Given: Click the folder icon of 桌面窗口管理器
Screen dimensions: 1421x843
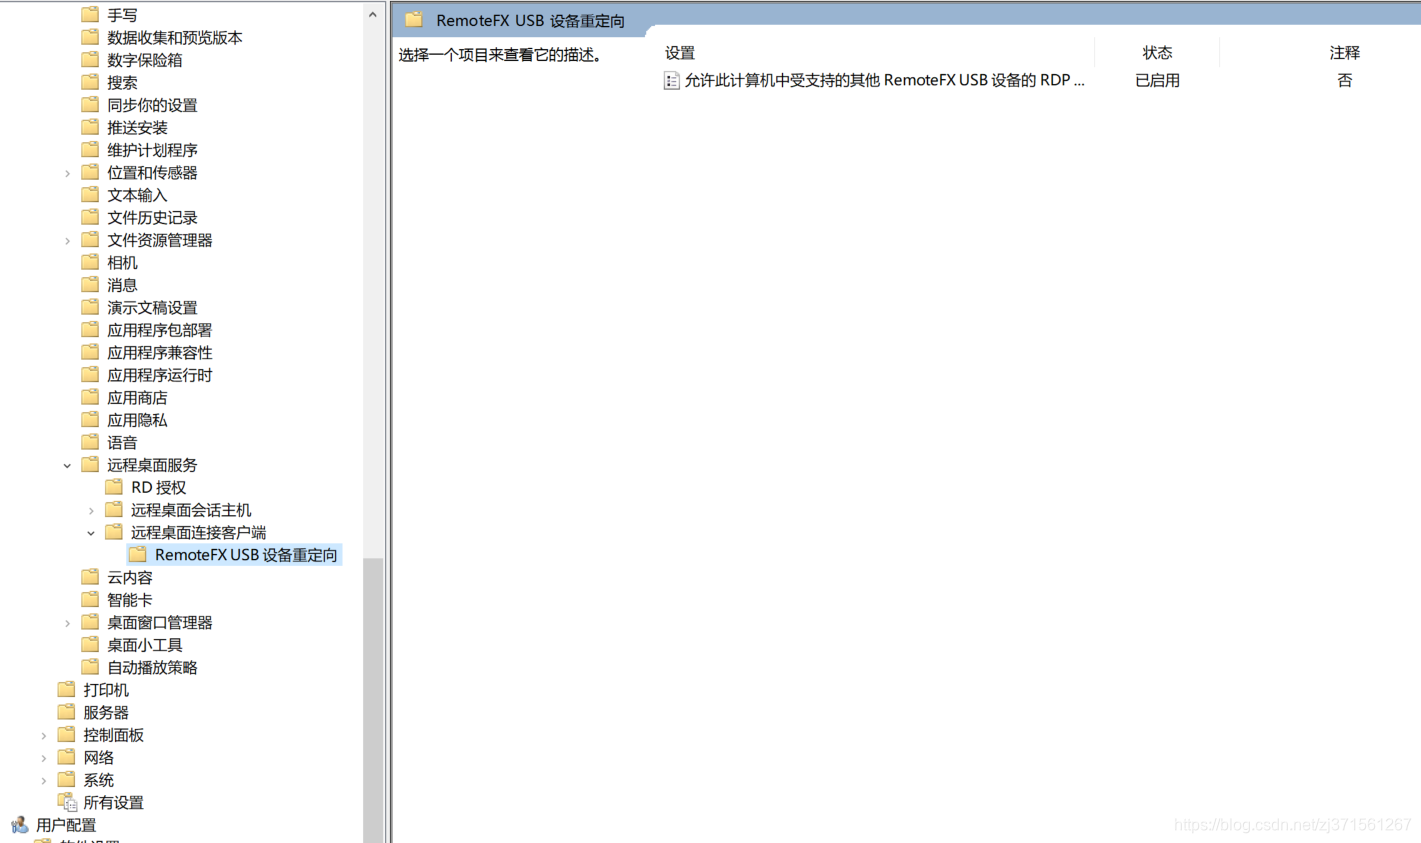Looking at the screenshot, I should tap(90, 622).
